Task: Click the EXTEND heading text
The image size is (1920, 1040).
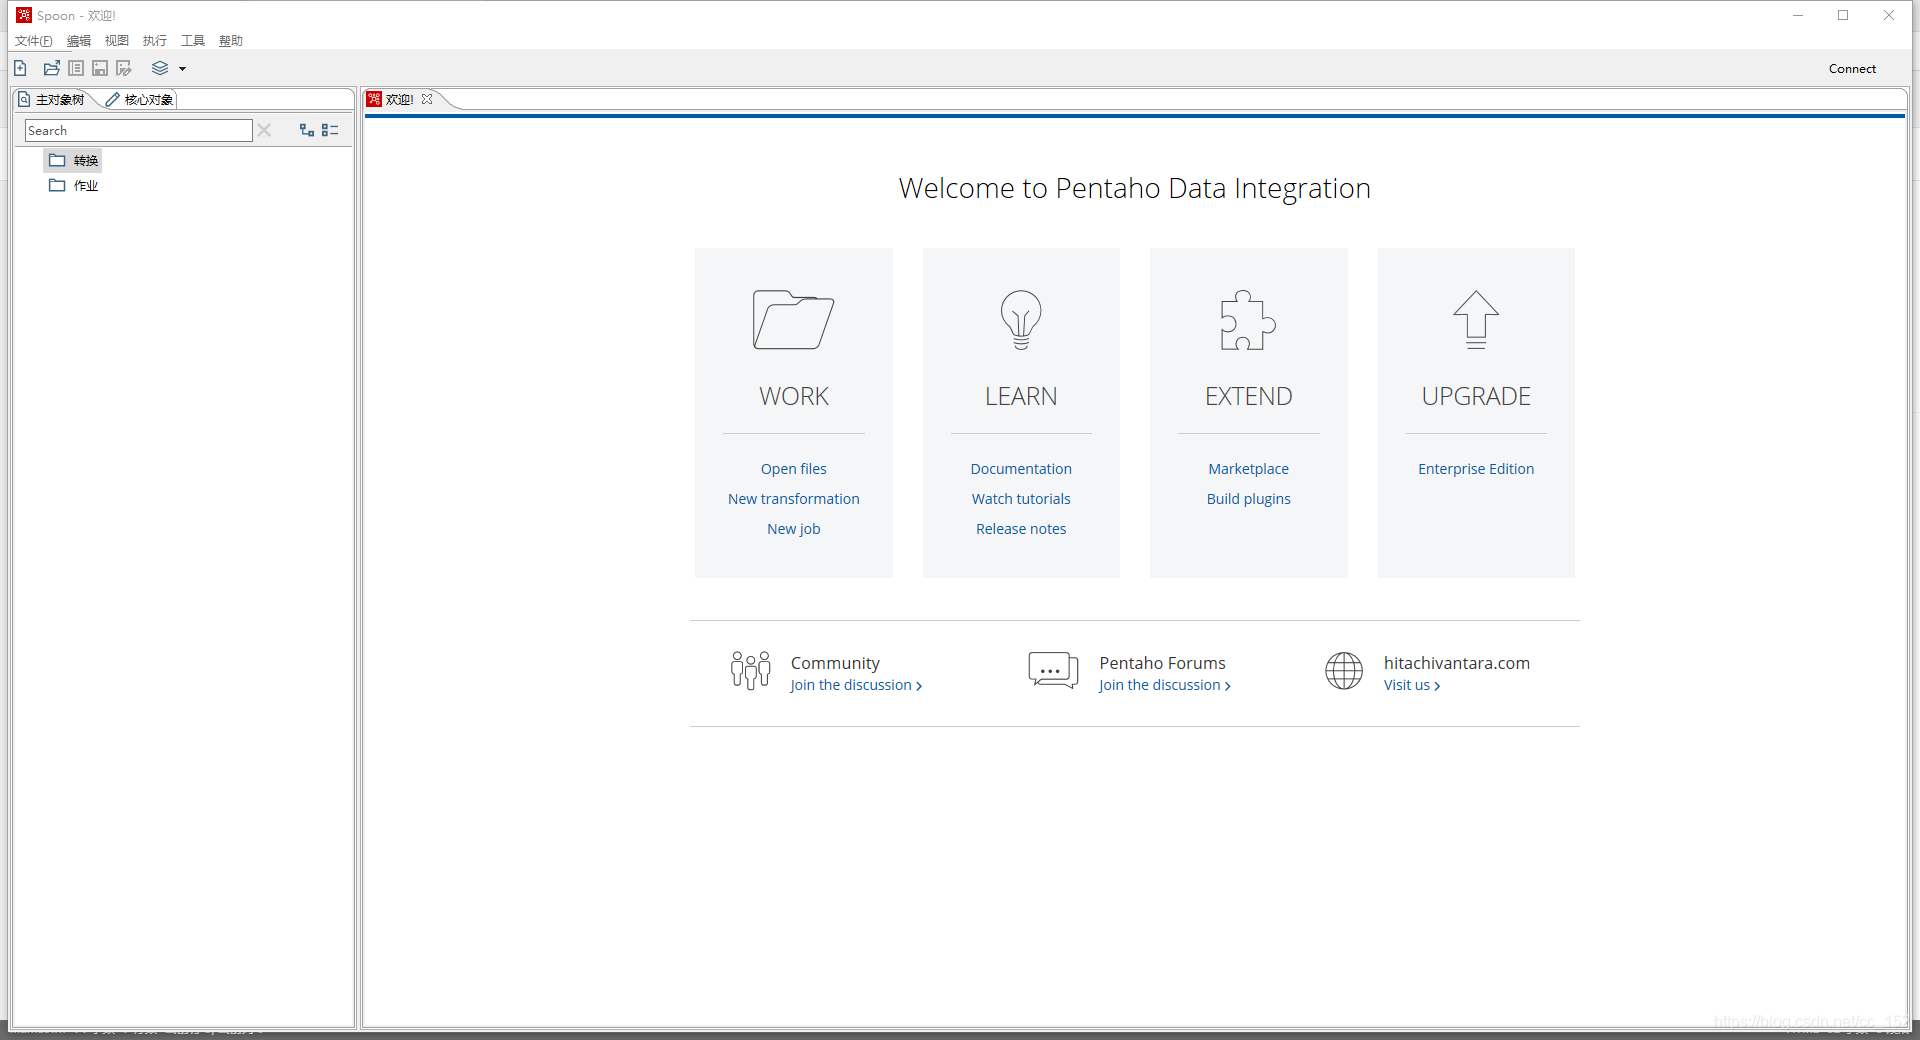Action: click(1248, 396)
